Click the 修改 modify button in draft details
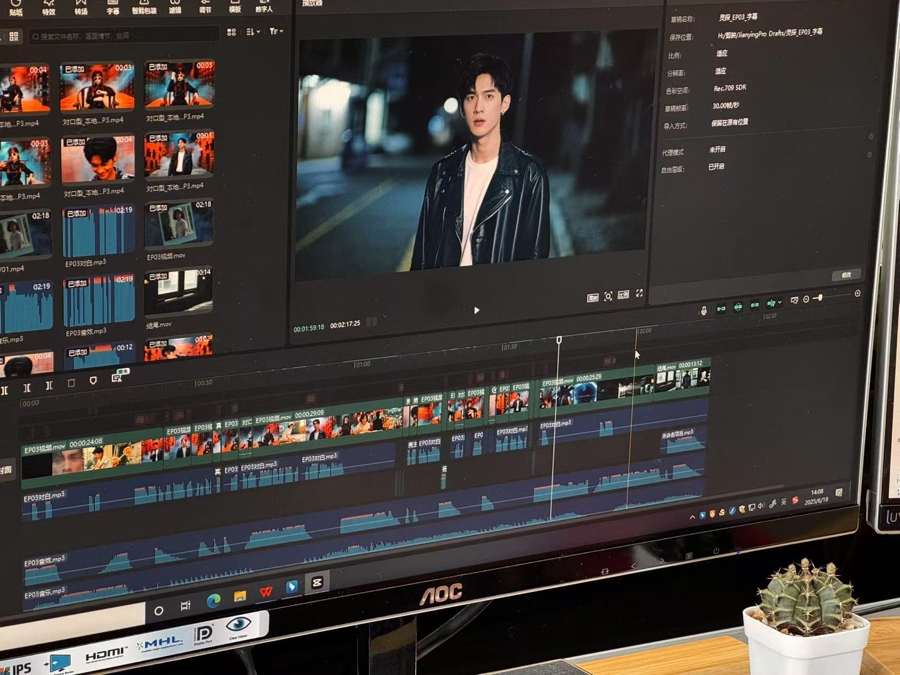Image resolution: width=900 pixels, height=675 pixels. point(846,275)
